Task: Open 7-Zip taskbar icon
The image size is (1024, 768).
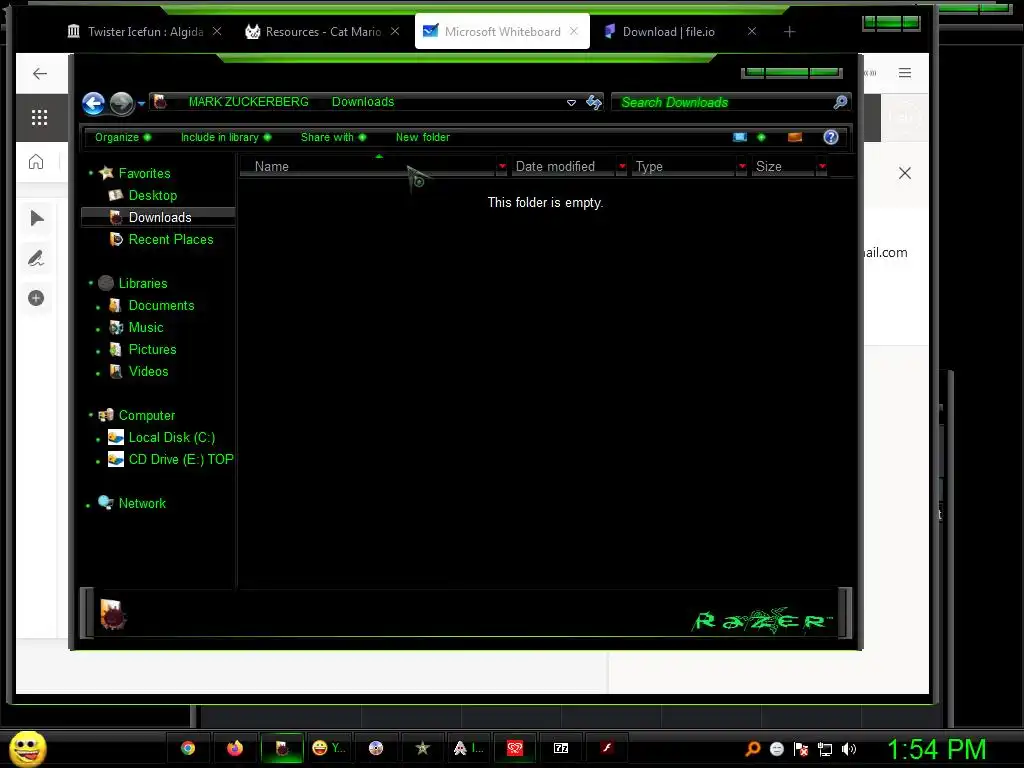Action: [x=561, y=748]
